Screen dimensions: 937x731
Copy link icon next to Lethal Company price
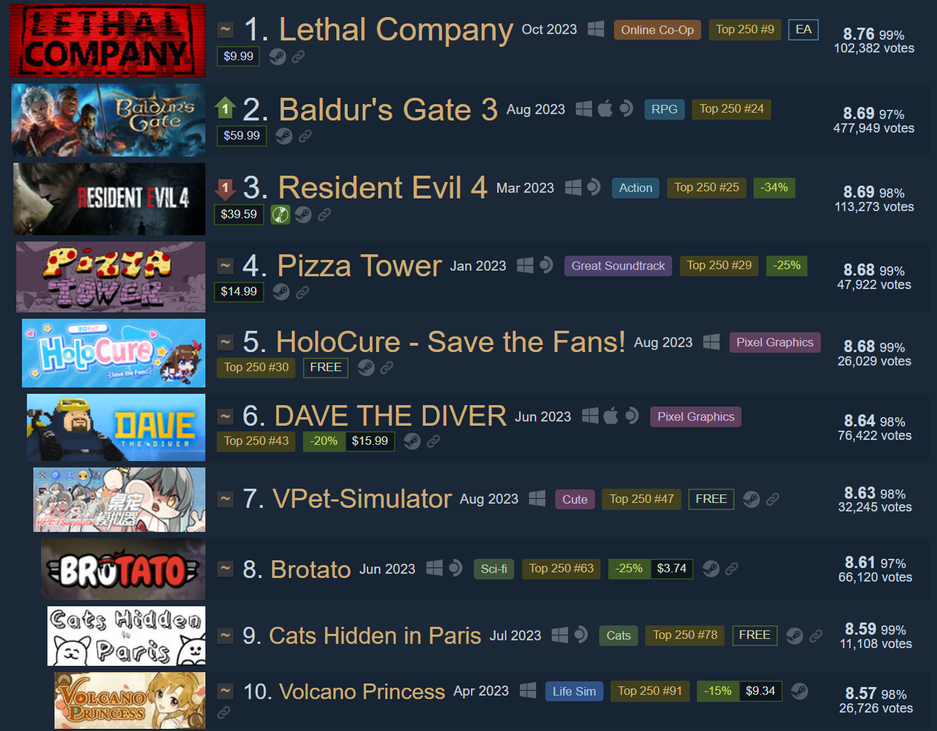(x=298, y=57)
